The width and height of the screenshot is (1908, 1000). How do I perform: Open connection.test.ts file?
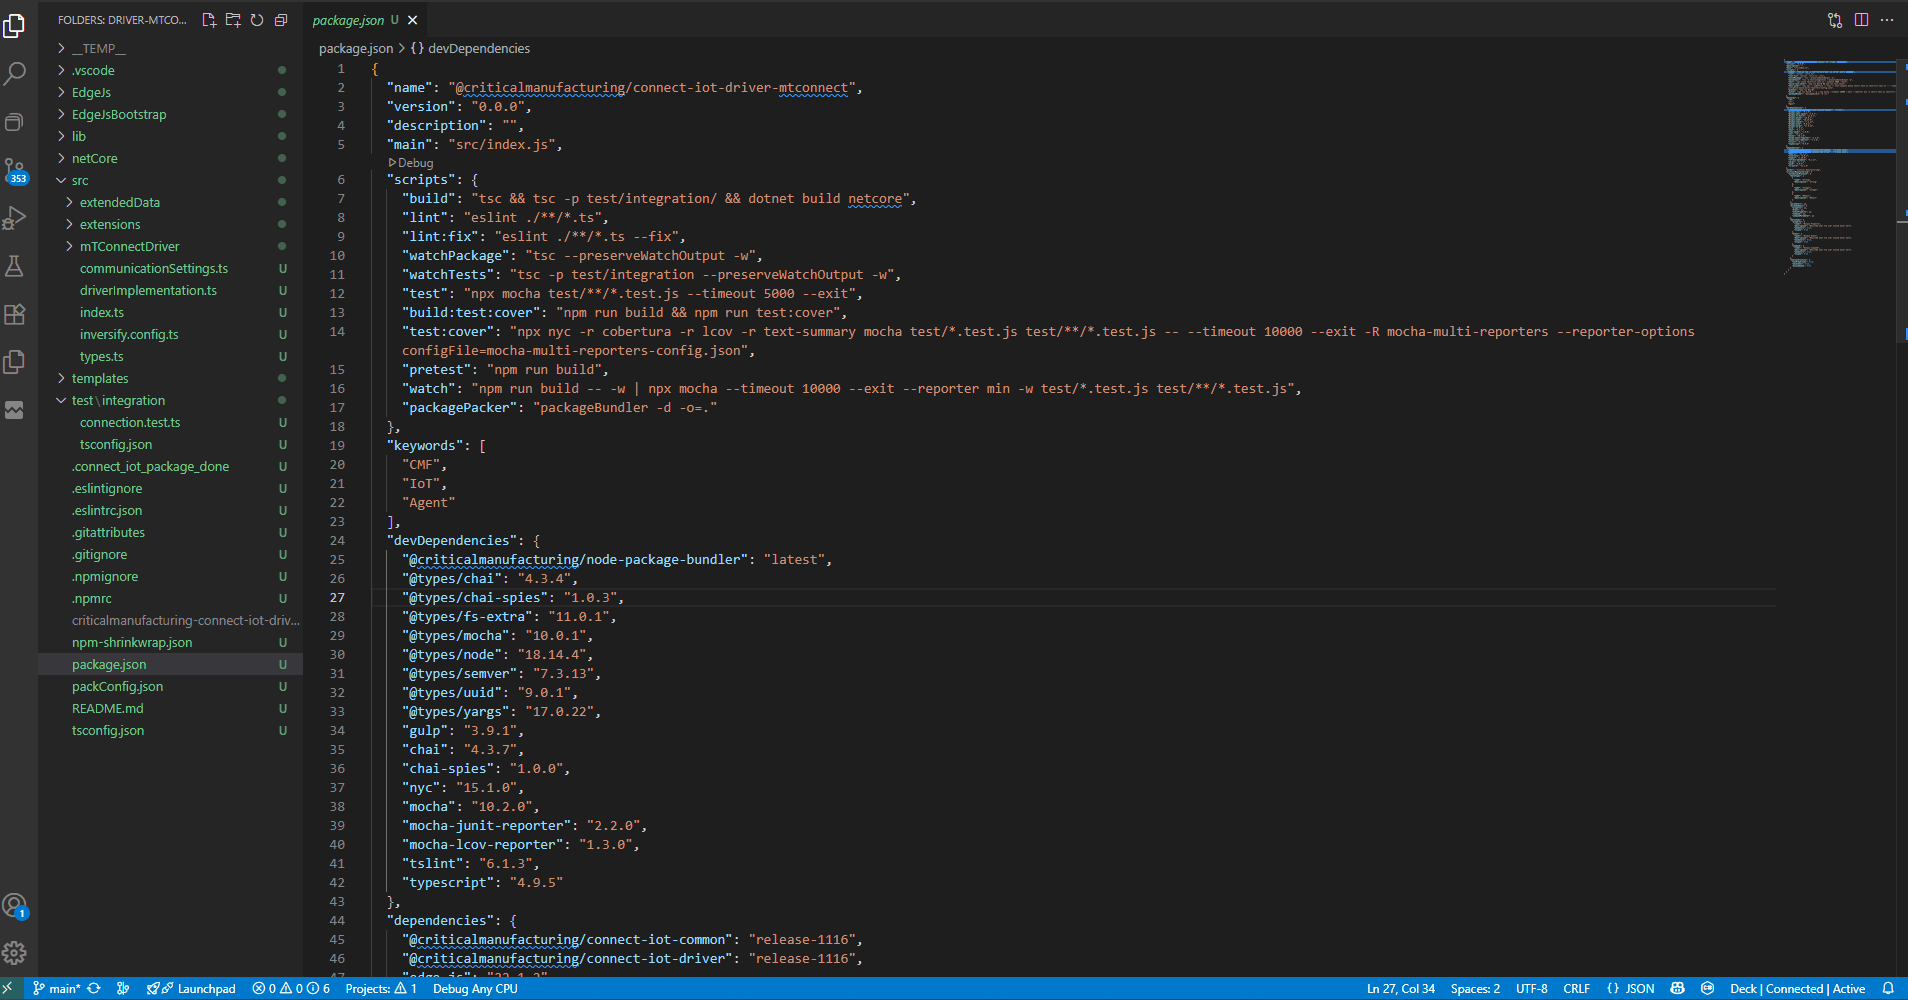click(x=170, y=422)
